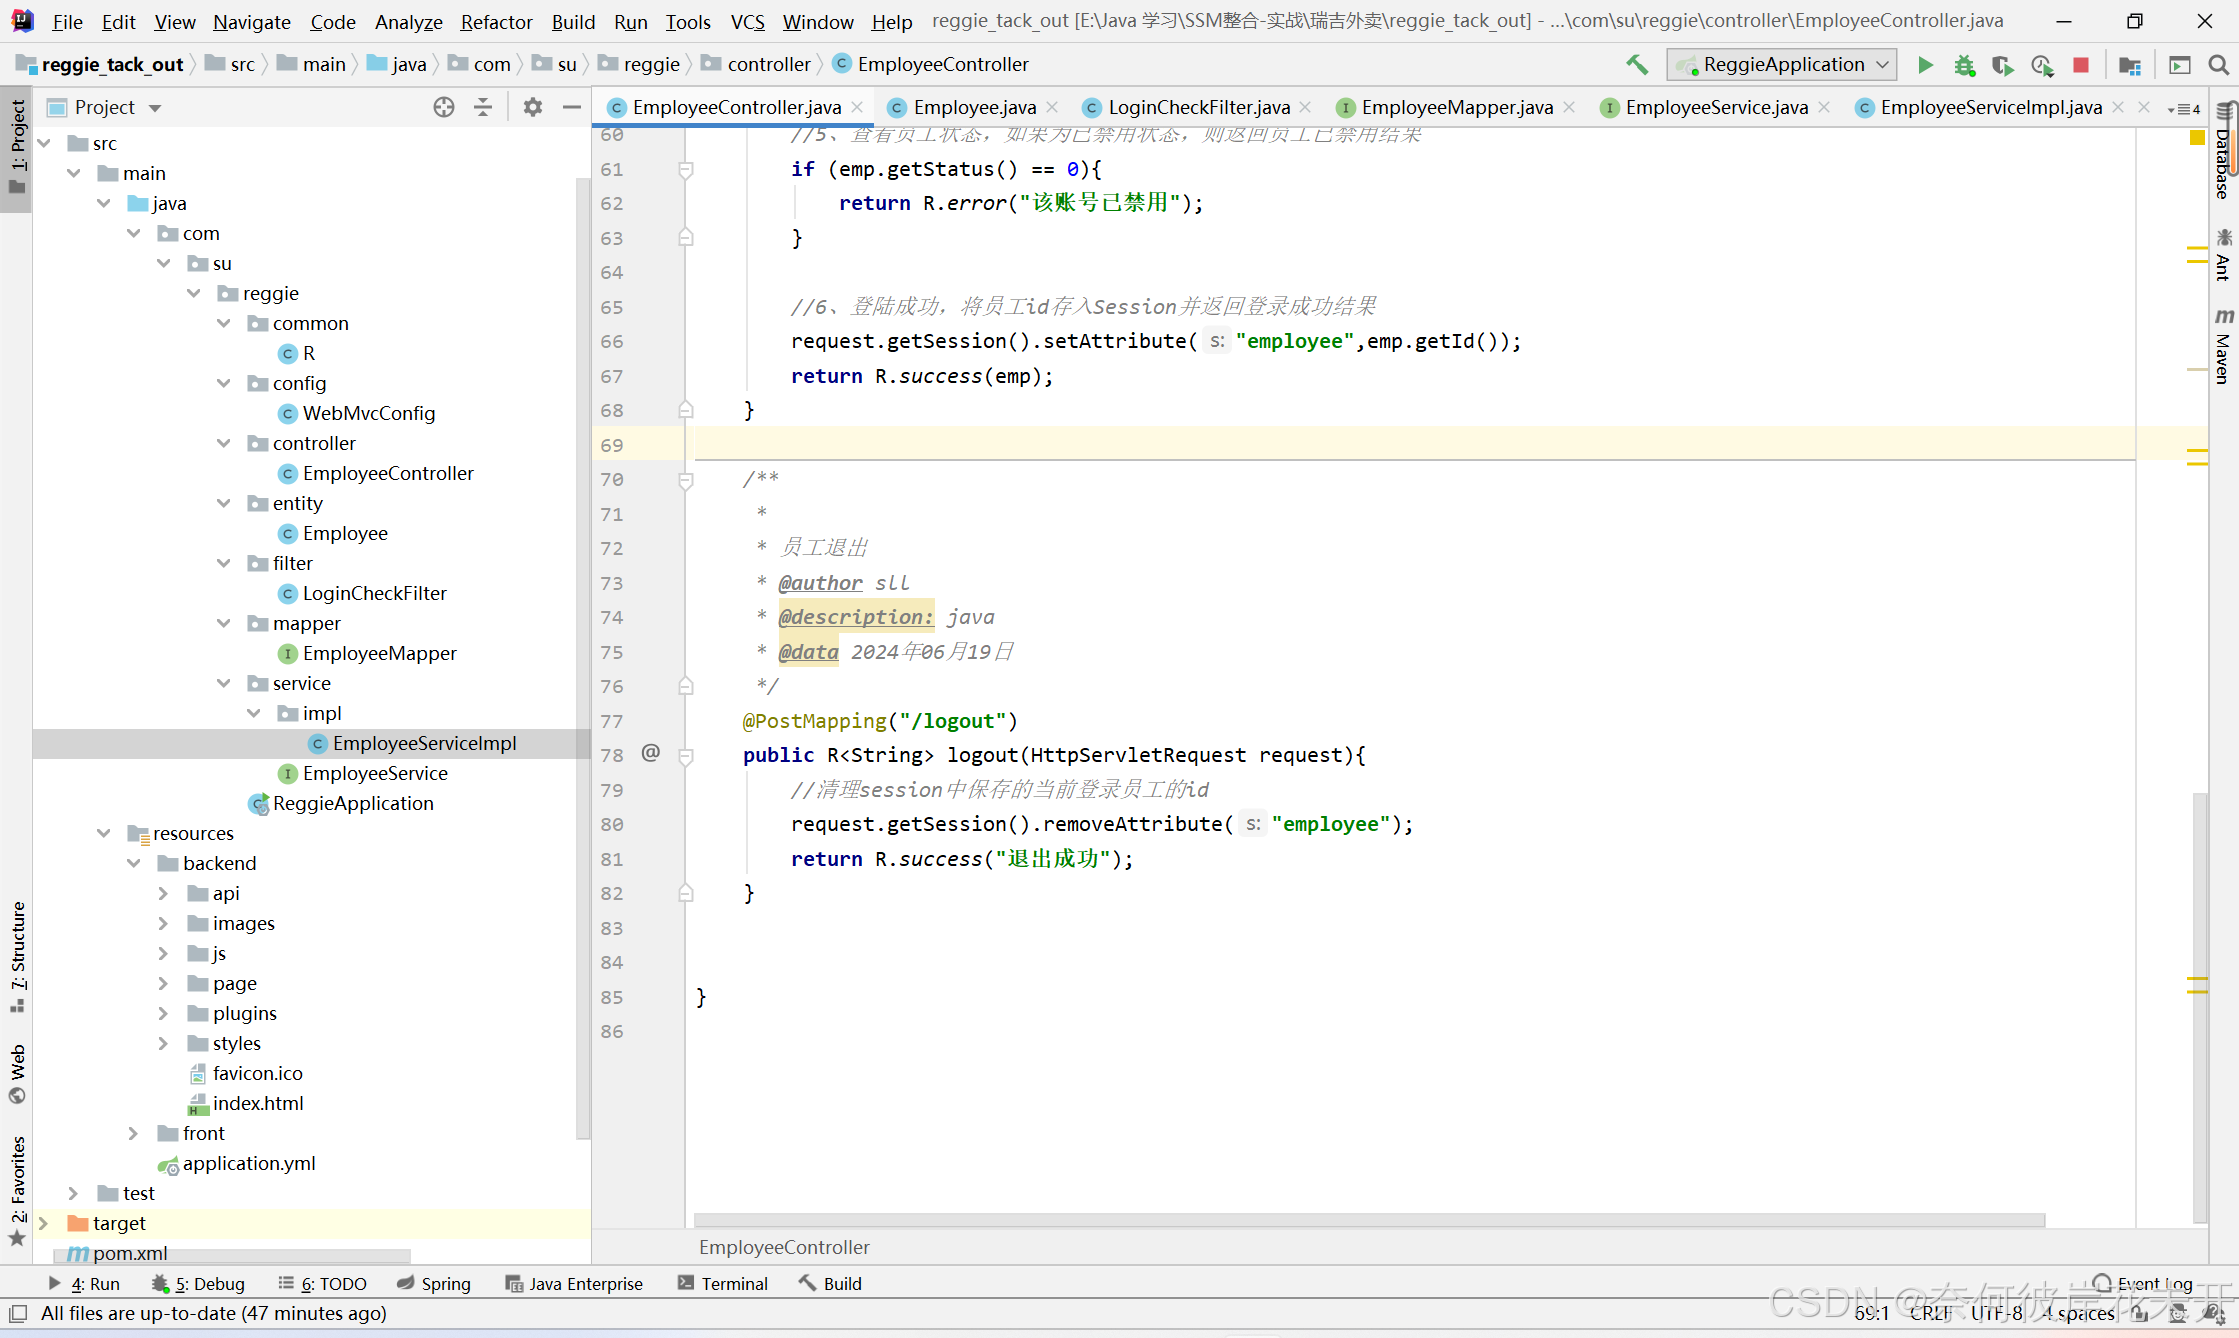Collapse all nodes in Project panel
The width and height of the screenshot is (2239, 1338).
pyautogui.click(x=483, y=107)
